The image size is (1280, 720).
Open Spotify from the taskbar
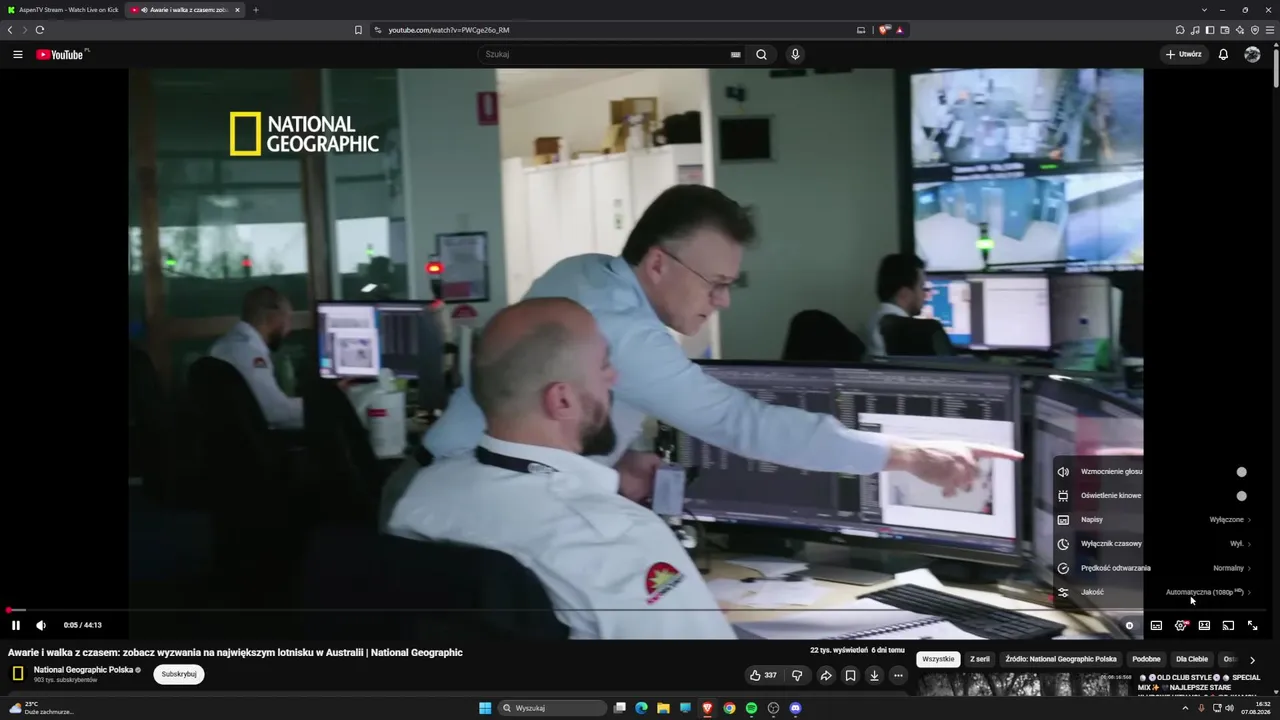751,708
